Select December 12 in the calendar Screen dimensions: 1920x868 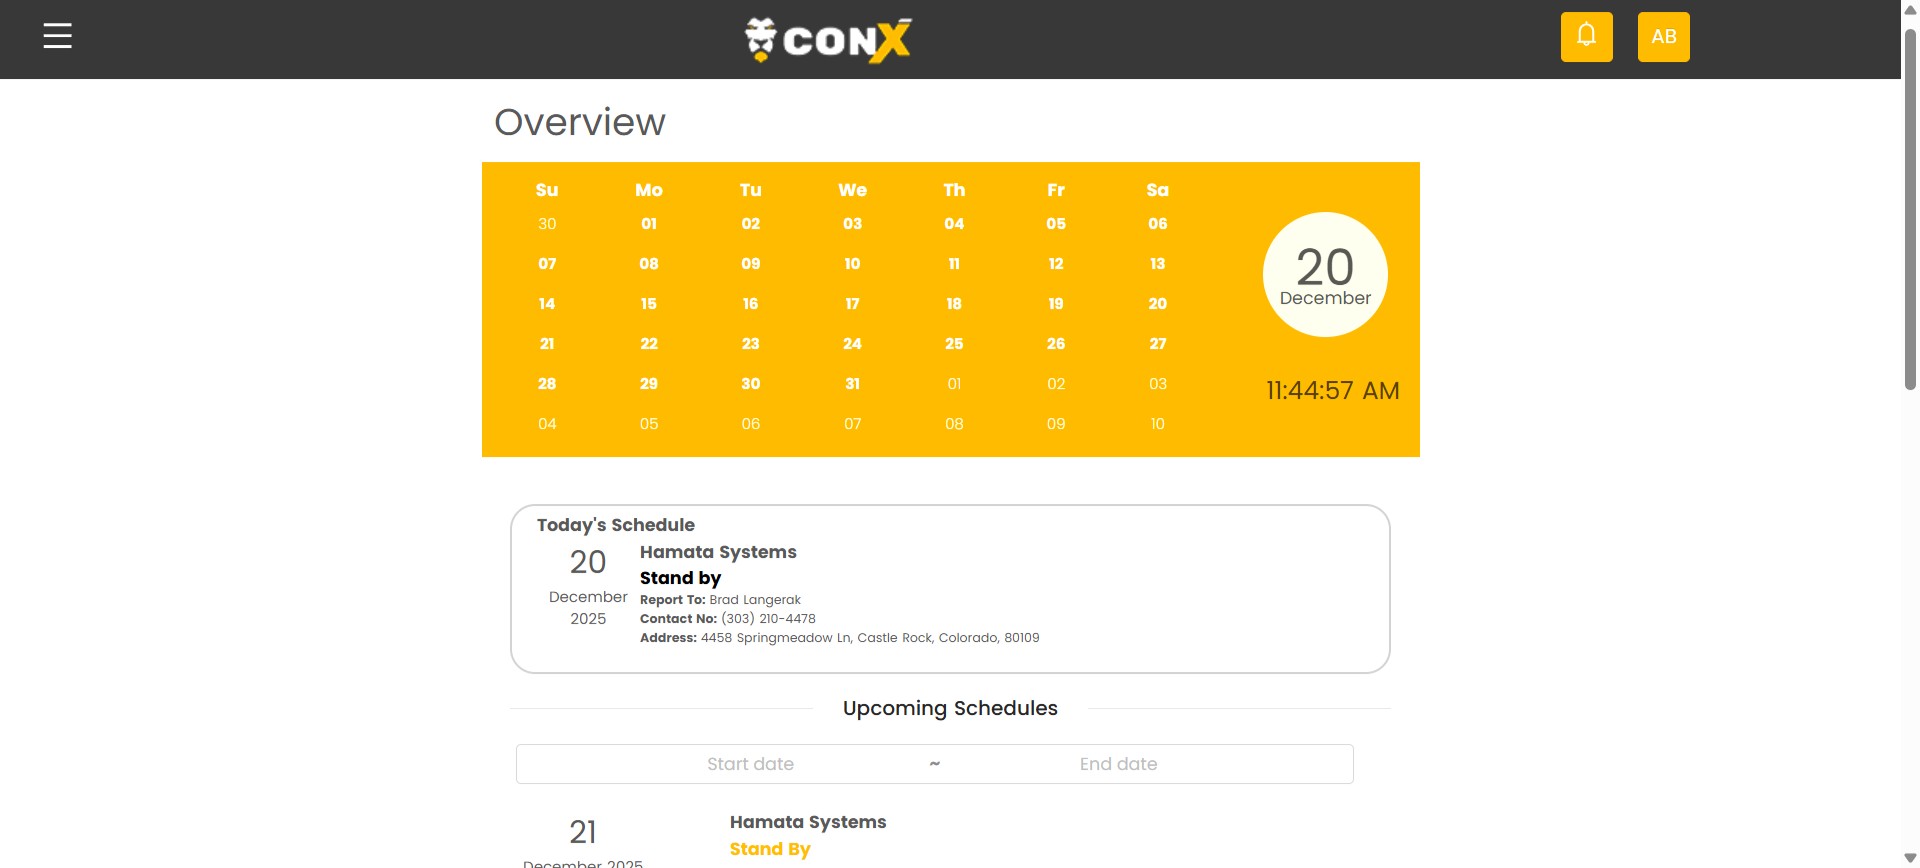[1056, 264]
